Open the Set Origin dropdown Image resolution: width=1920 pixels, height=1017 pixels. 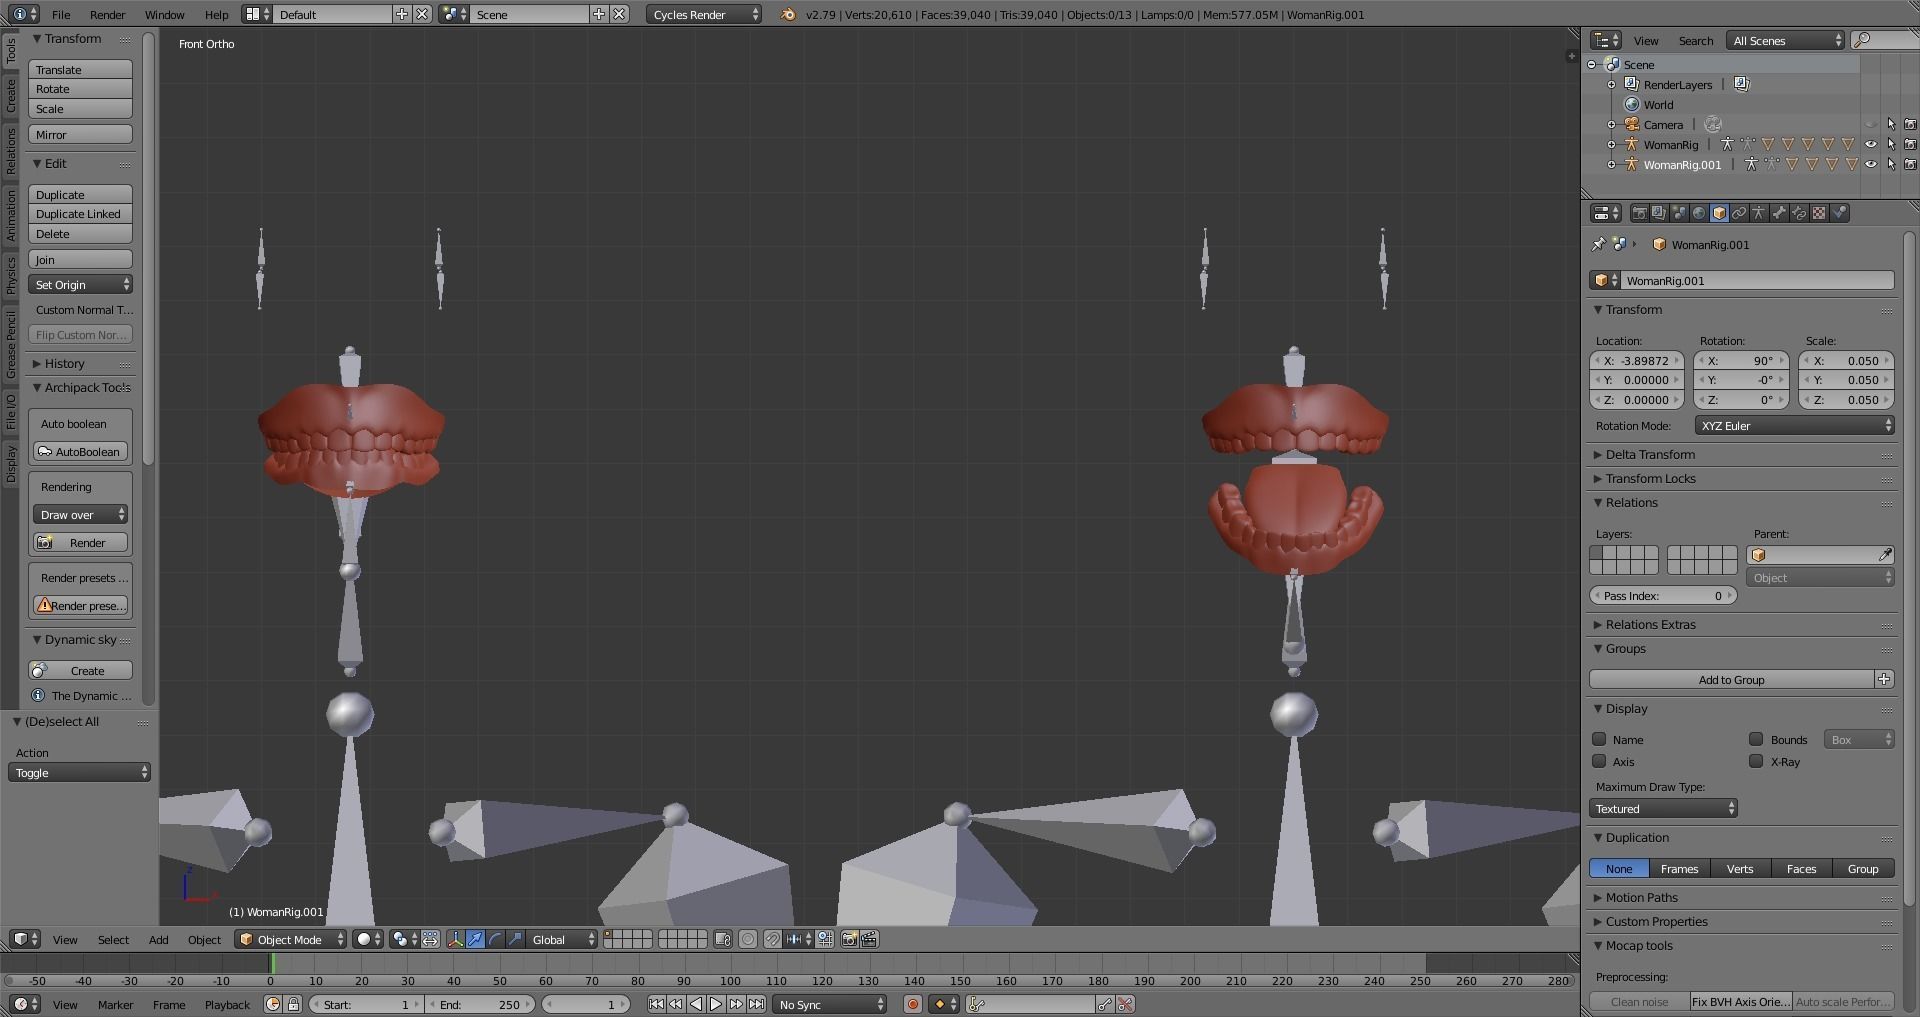point(80,284)
